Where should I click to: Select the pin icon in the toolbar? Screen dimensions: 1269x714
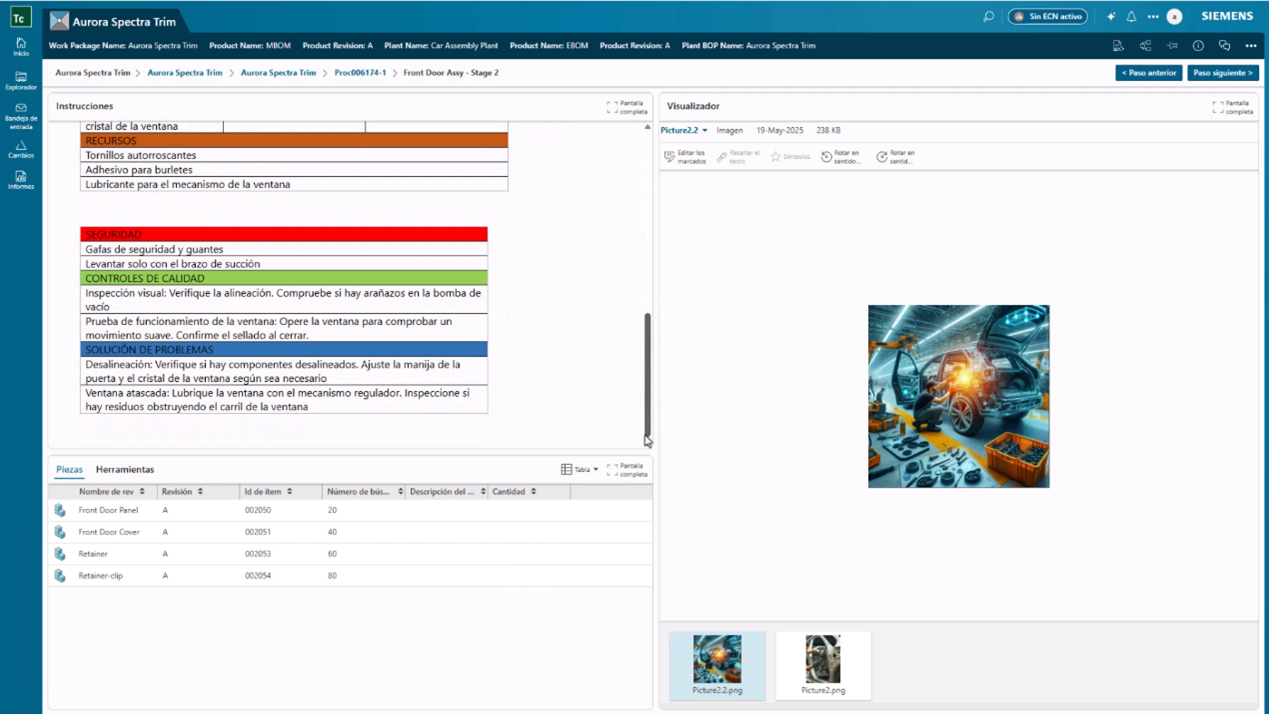[x=1172, y=45]
